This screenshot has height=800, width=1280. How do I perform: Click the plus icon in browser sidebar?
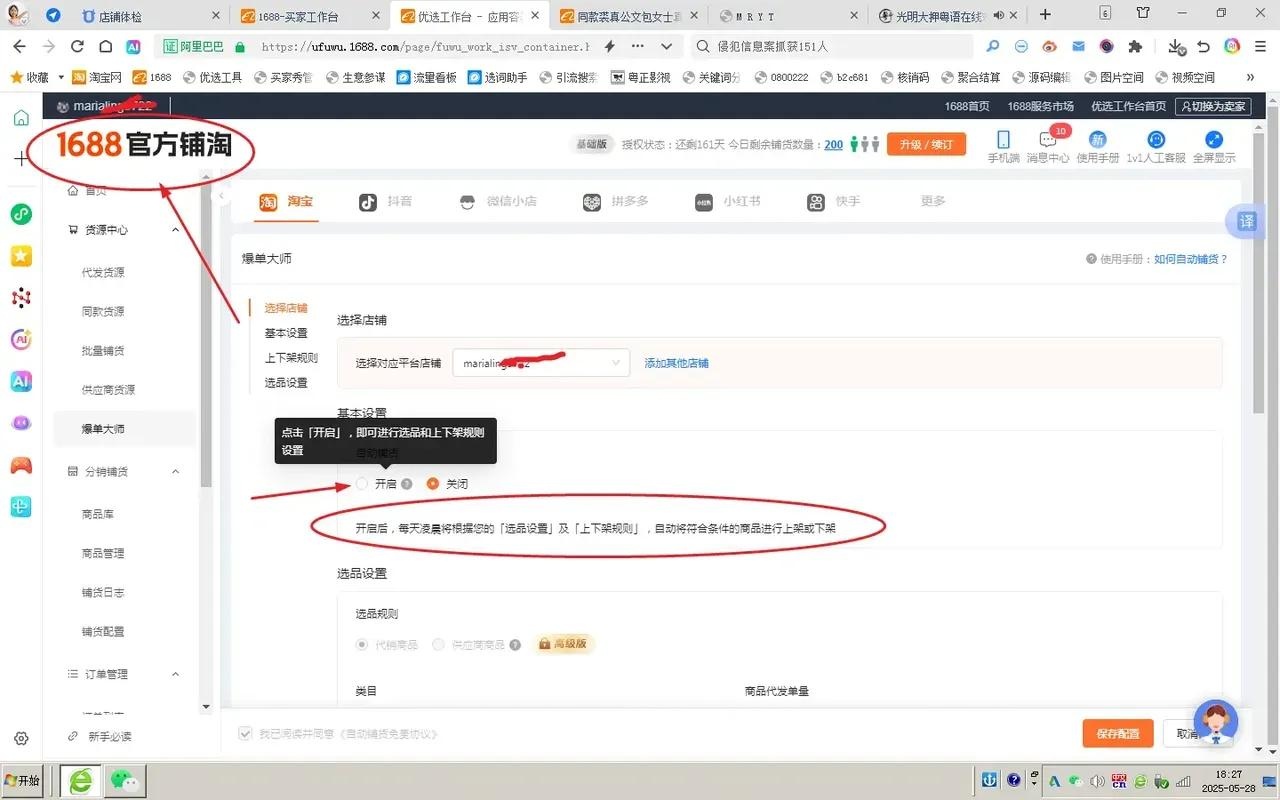click(x=21, y=158)
